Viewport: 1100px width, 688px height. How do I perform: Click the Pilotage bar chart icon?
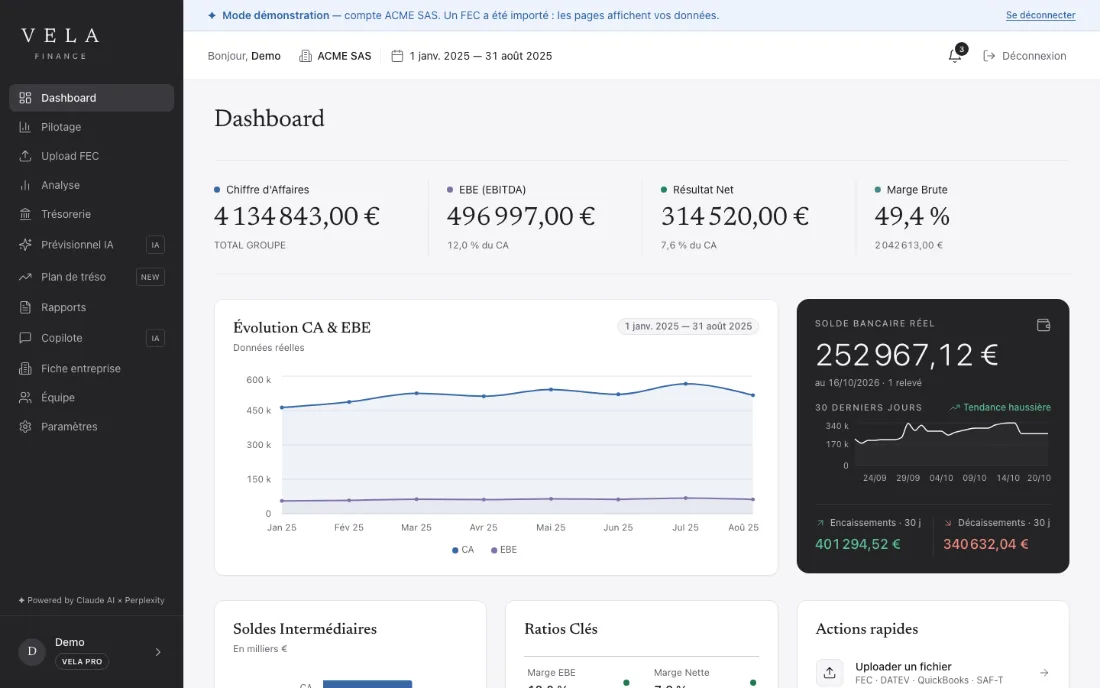pos(25,127)
